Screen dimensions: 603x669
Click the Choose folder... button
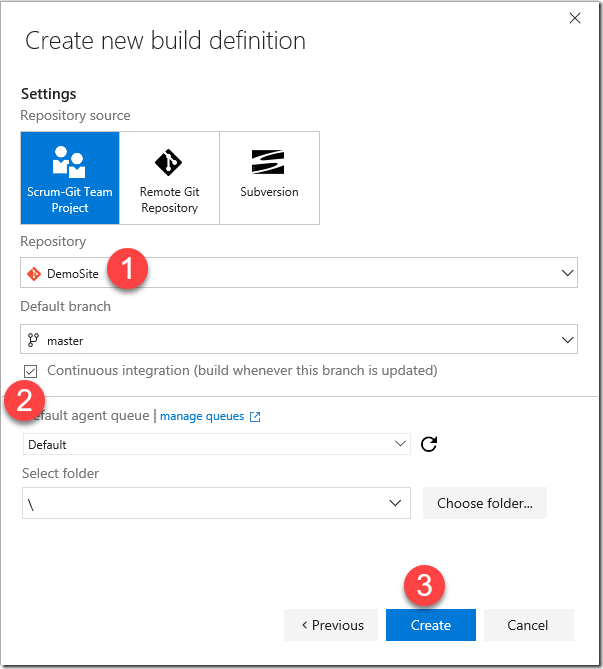tap(485, 503)
